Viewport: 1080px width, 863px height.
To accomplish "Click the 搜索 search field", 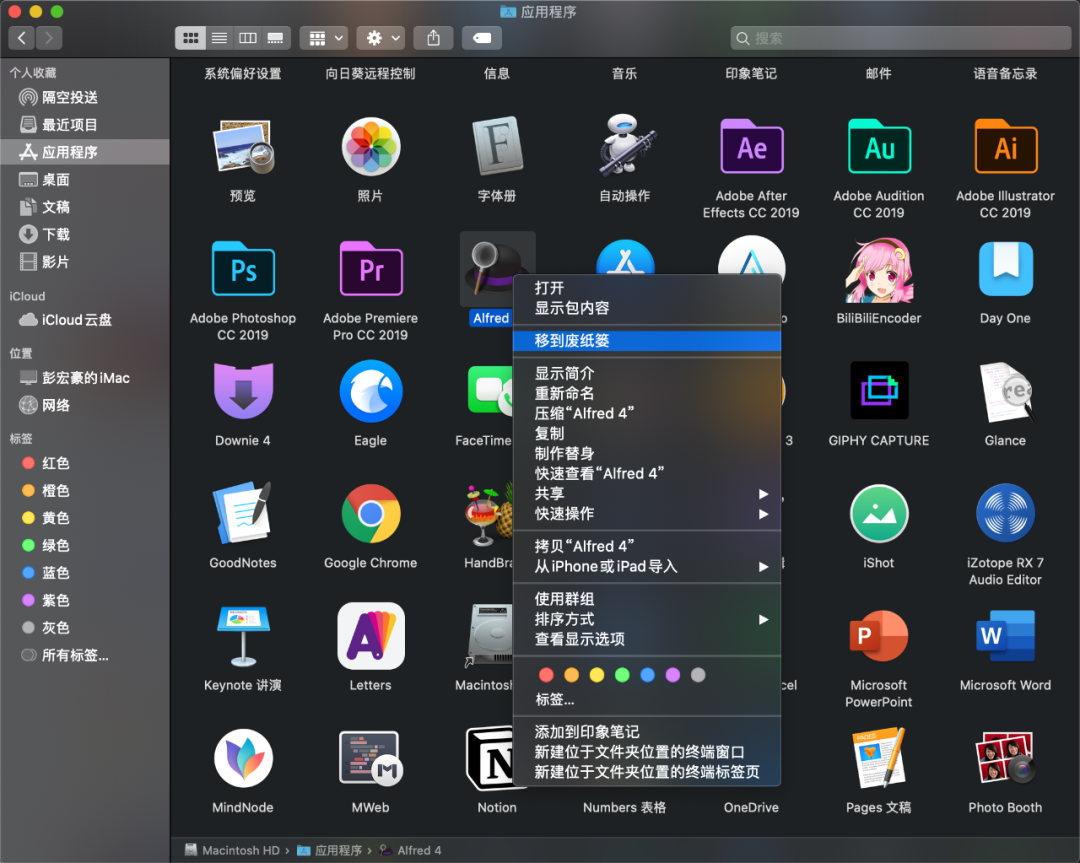I will [x=900, y=38].
